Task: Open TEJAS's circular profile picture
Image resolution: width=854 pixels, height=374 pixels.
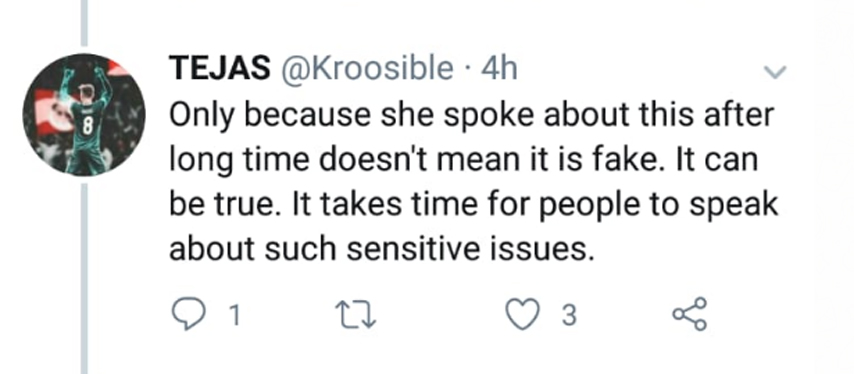Action: pos(84,114)
